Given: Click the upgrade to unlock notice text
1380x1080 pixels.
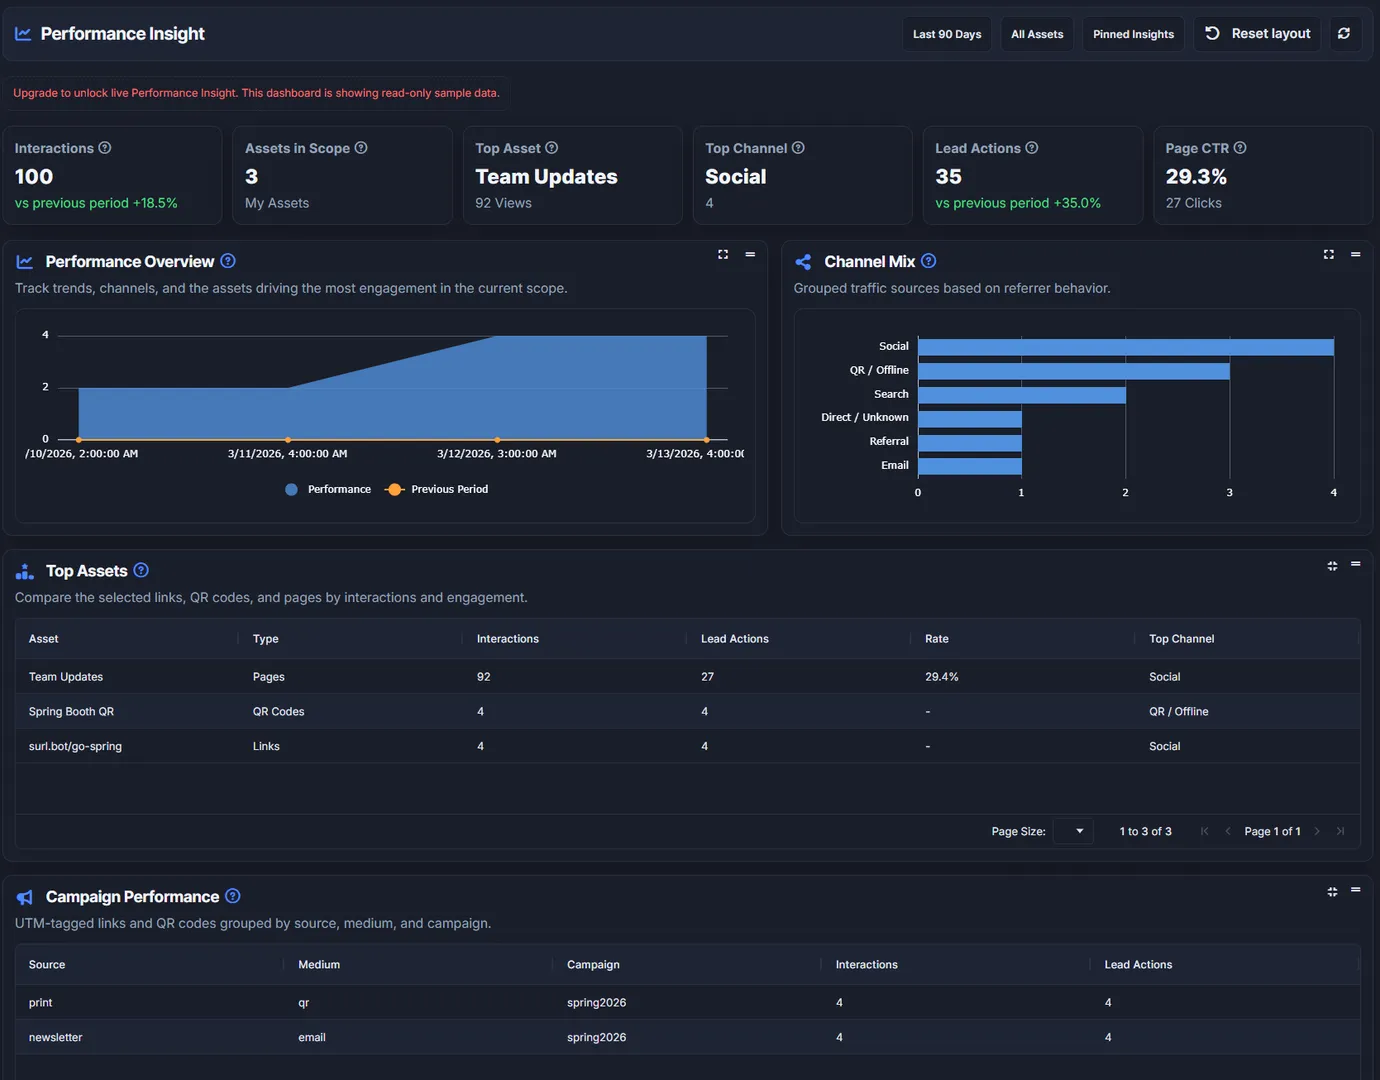Looking at the screenshot, I should 256,93.
